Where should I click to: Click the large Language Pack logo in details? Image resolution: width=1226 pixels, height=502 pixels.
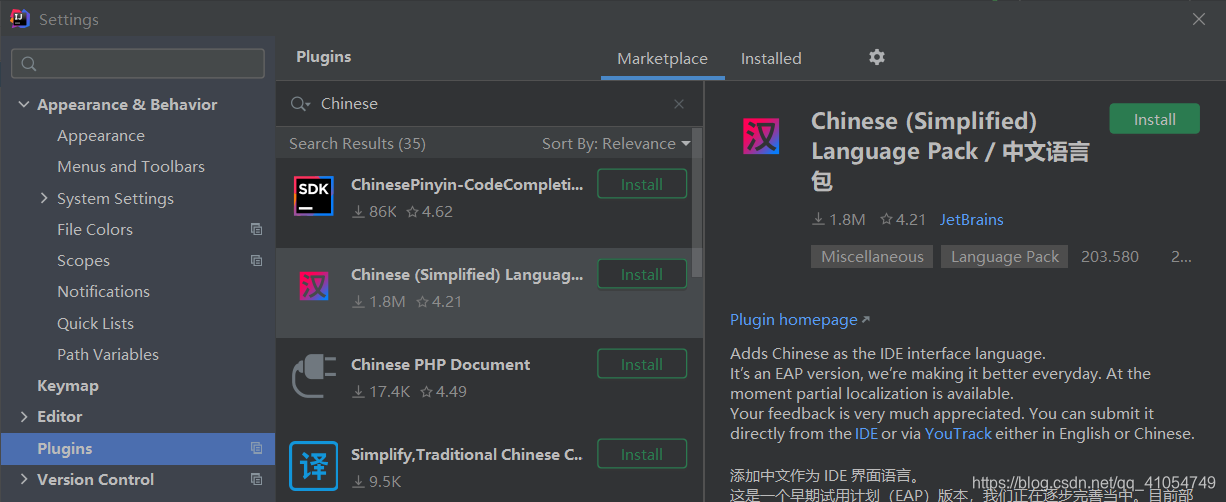point(761,135)
